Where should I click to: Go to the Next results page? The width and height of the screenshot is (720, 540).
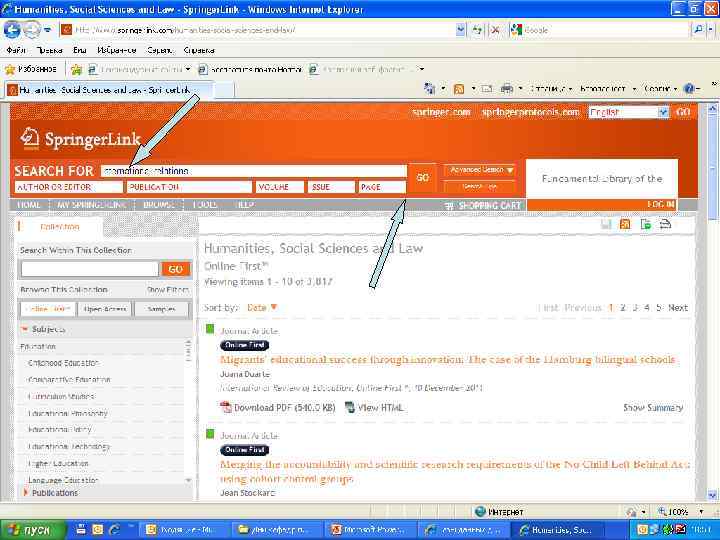(678, 308)
